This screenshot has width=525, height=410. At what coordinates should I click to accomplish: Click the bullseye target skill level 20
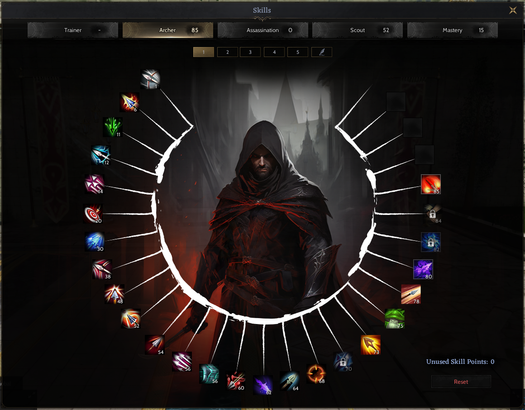93,214
